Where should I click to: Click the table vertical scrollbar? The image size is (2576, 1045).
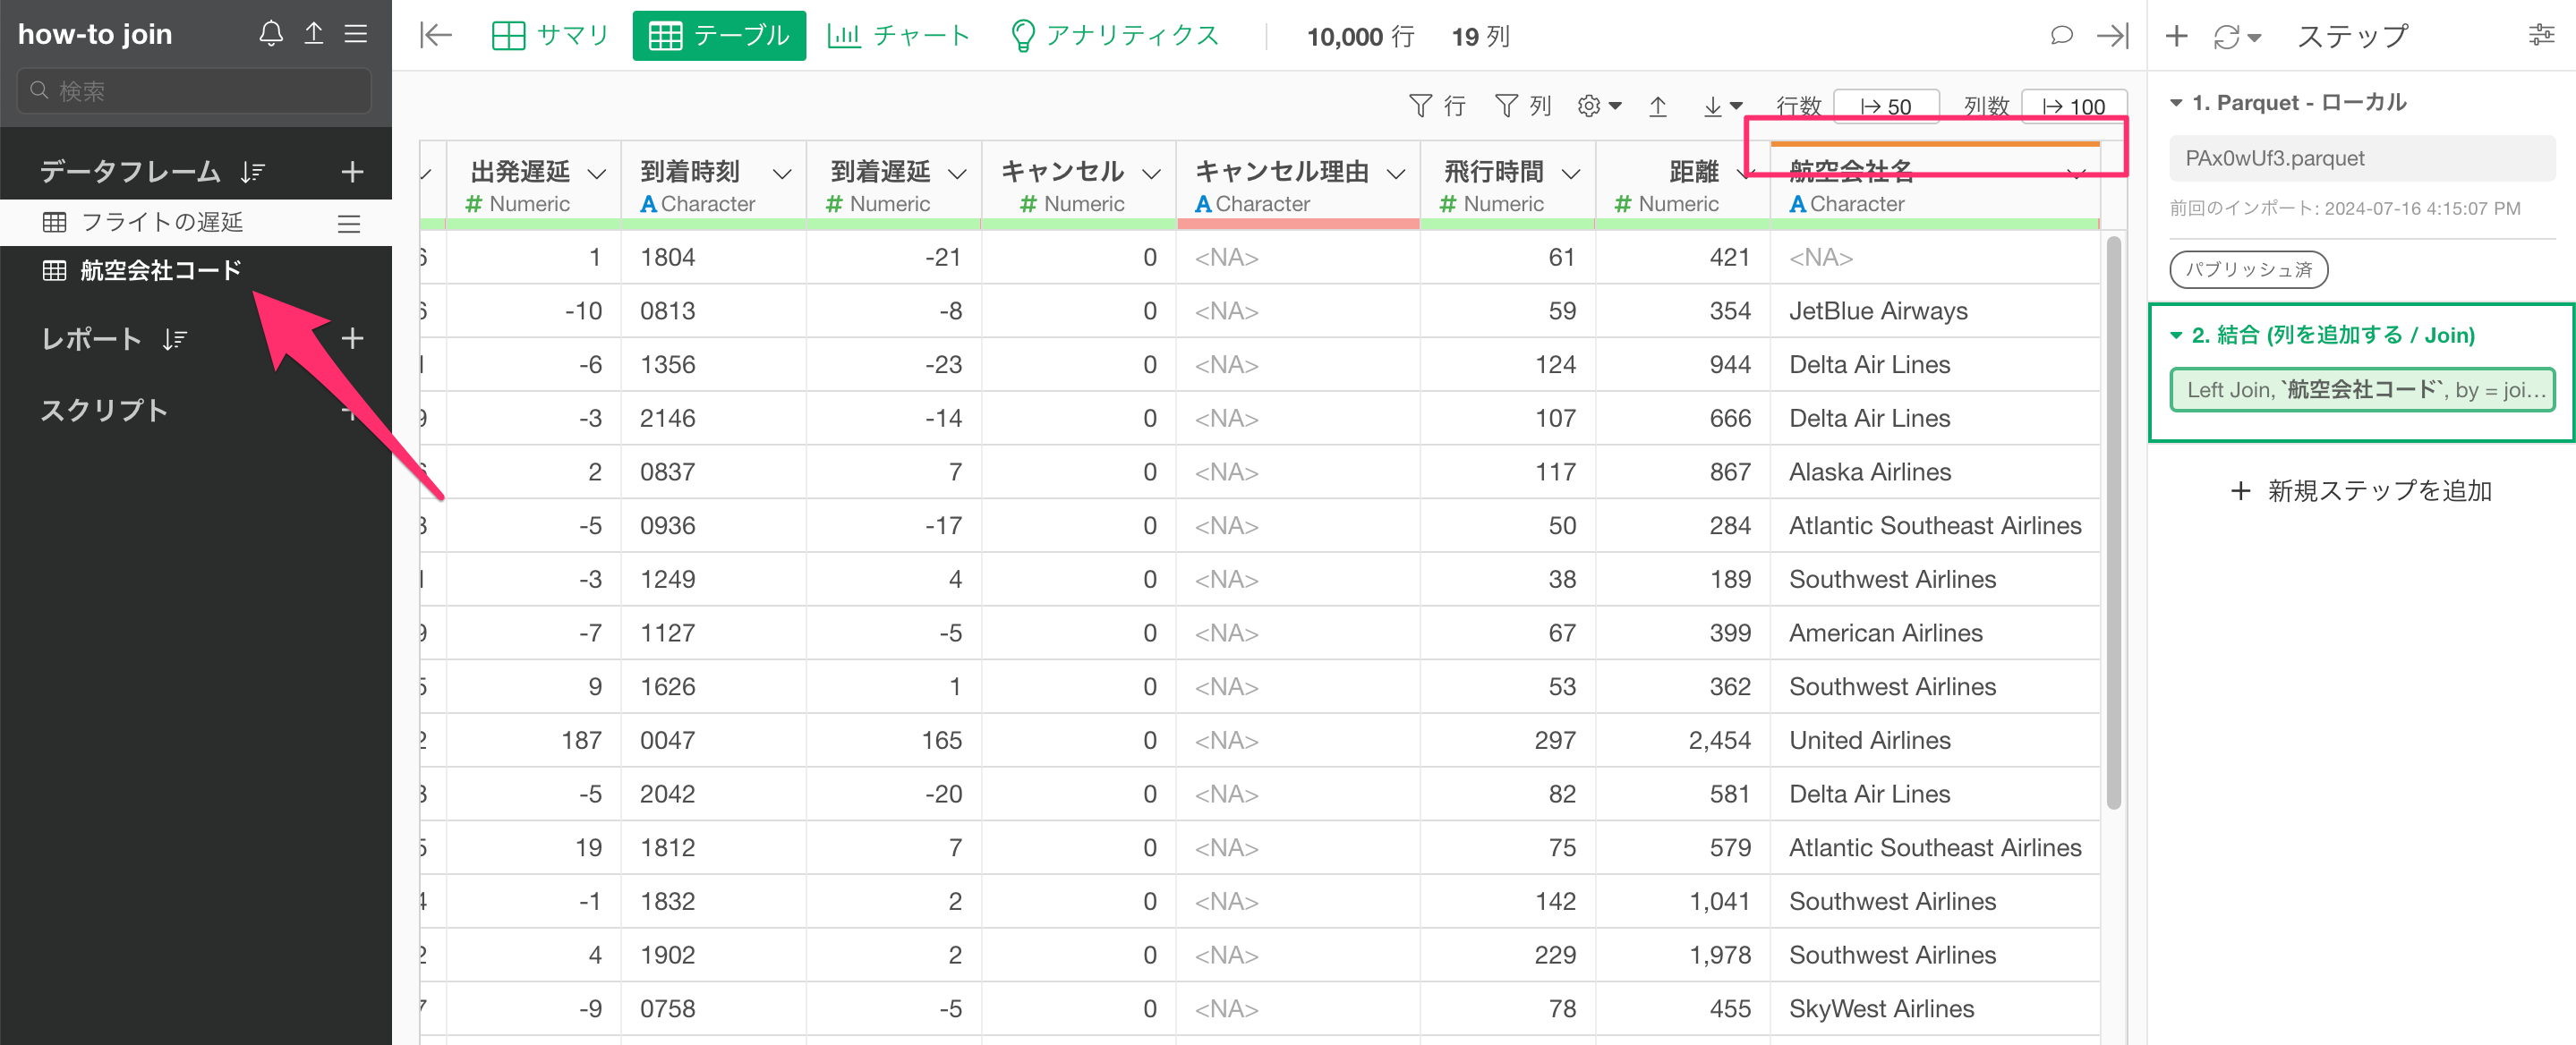[2113, 522]
